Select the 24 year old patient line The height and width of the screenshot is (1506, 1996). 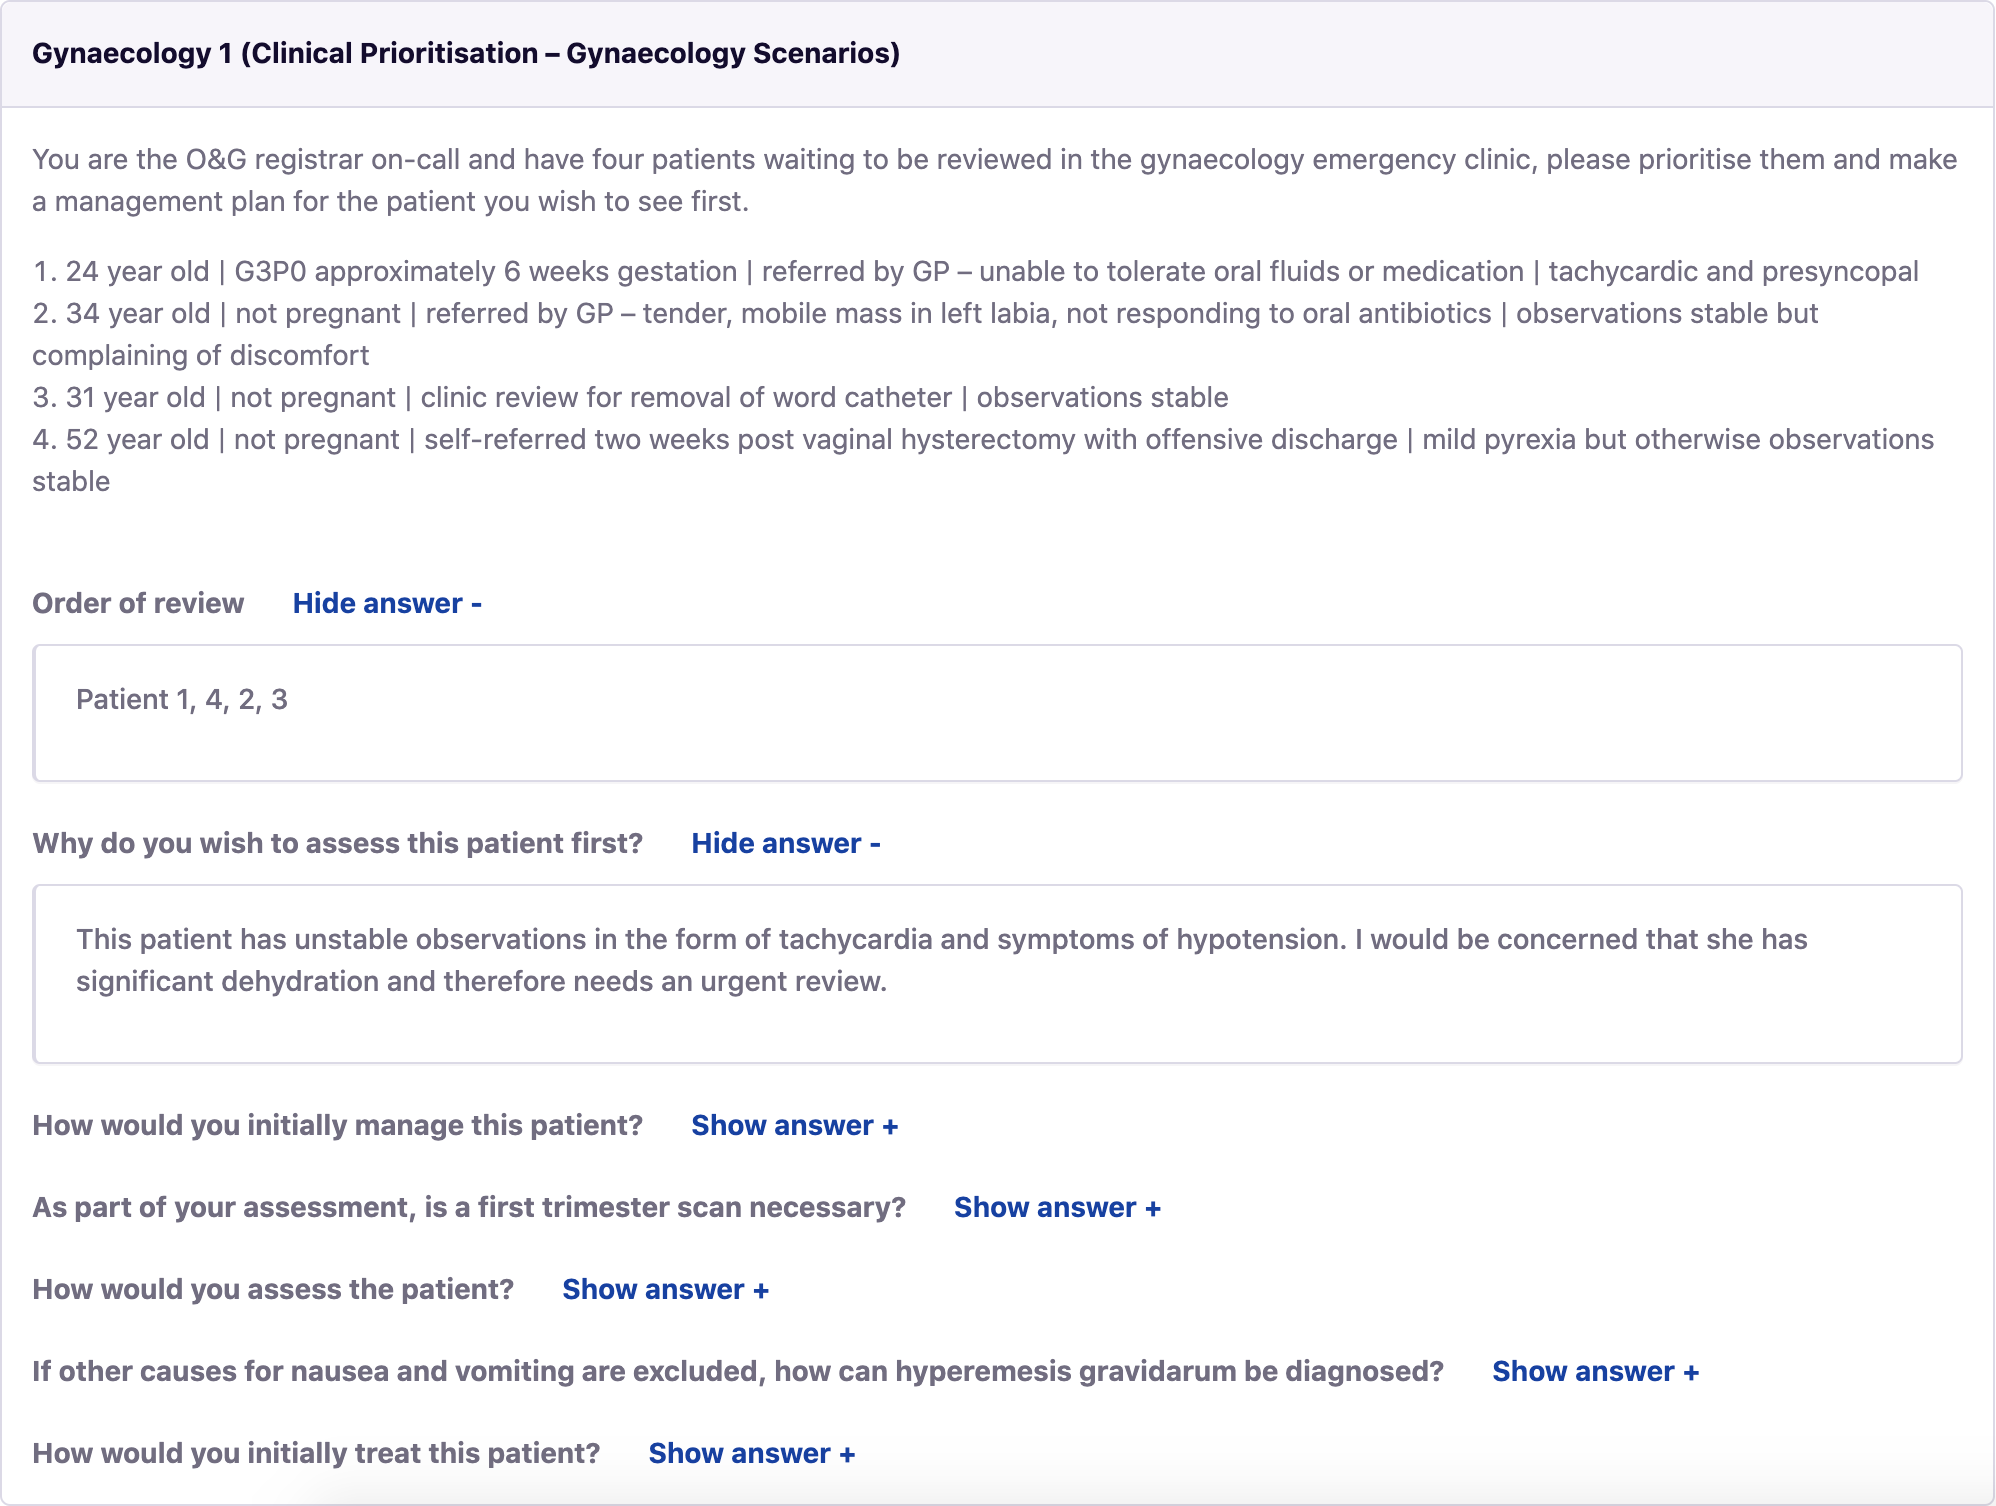click(x=975, y=271)
